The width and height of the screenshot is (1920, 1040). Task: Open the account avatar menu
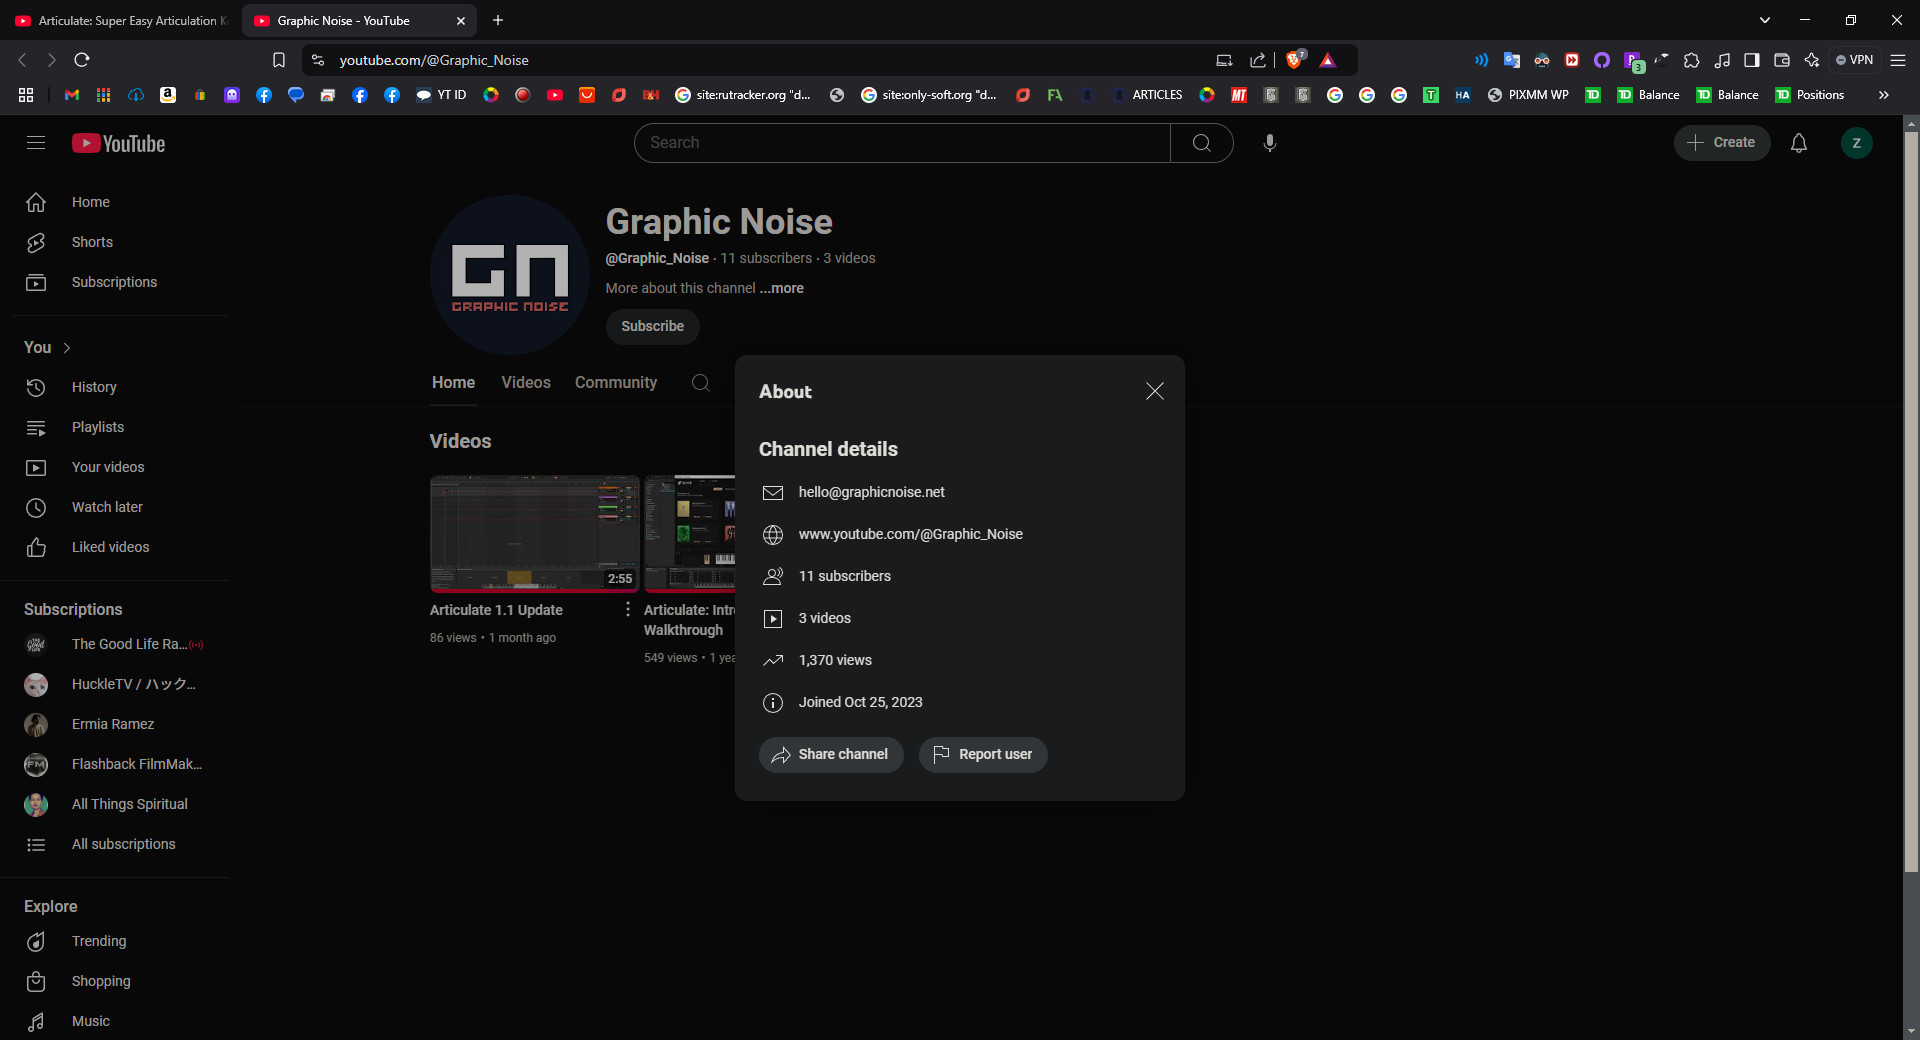1856,143
